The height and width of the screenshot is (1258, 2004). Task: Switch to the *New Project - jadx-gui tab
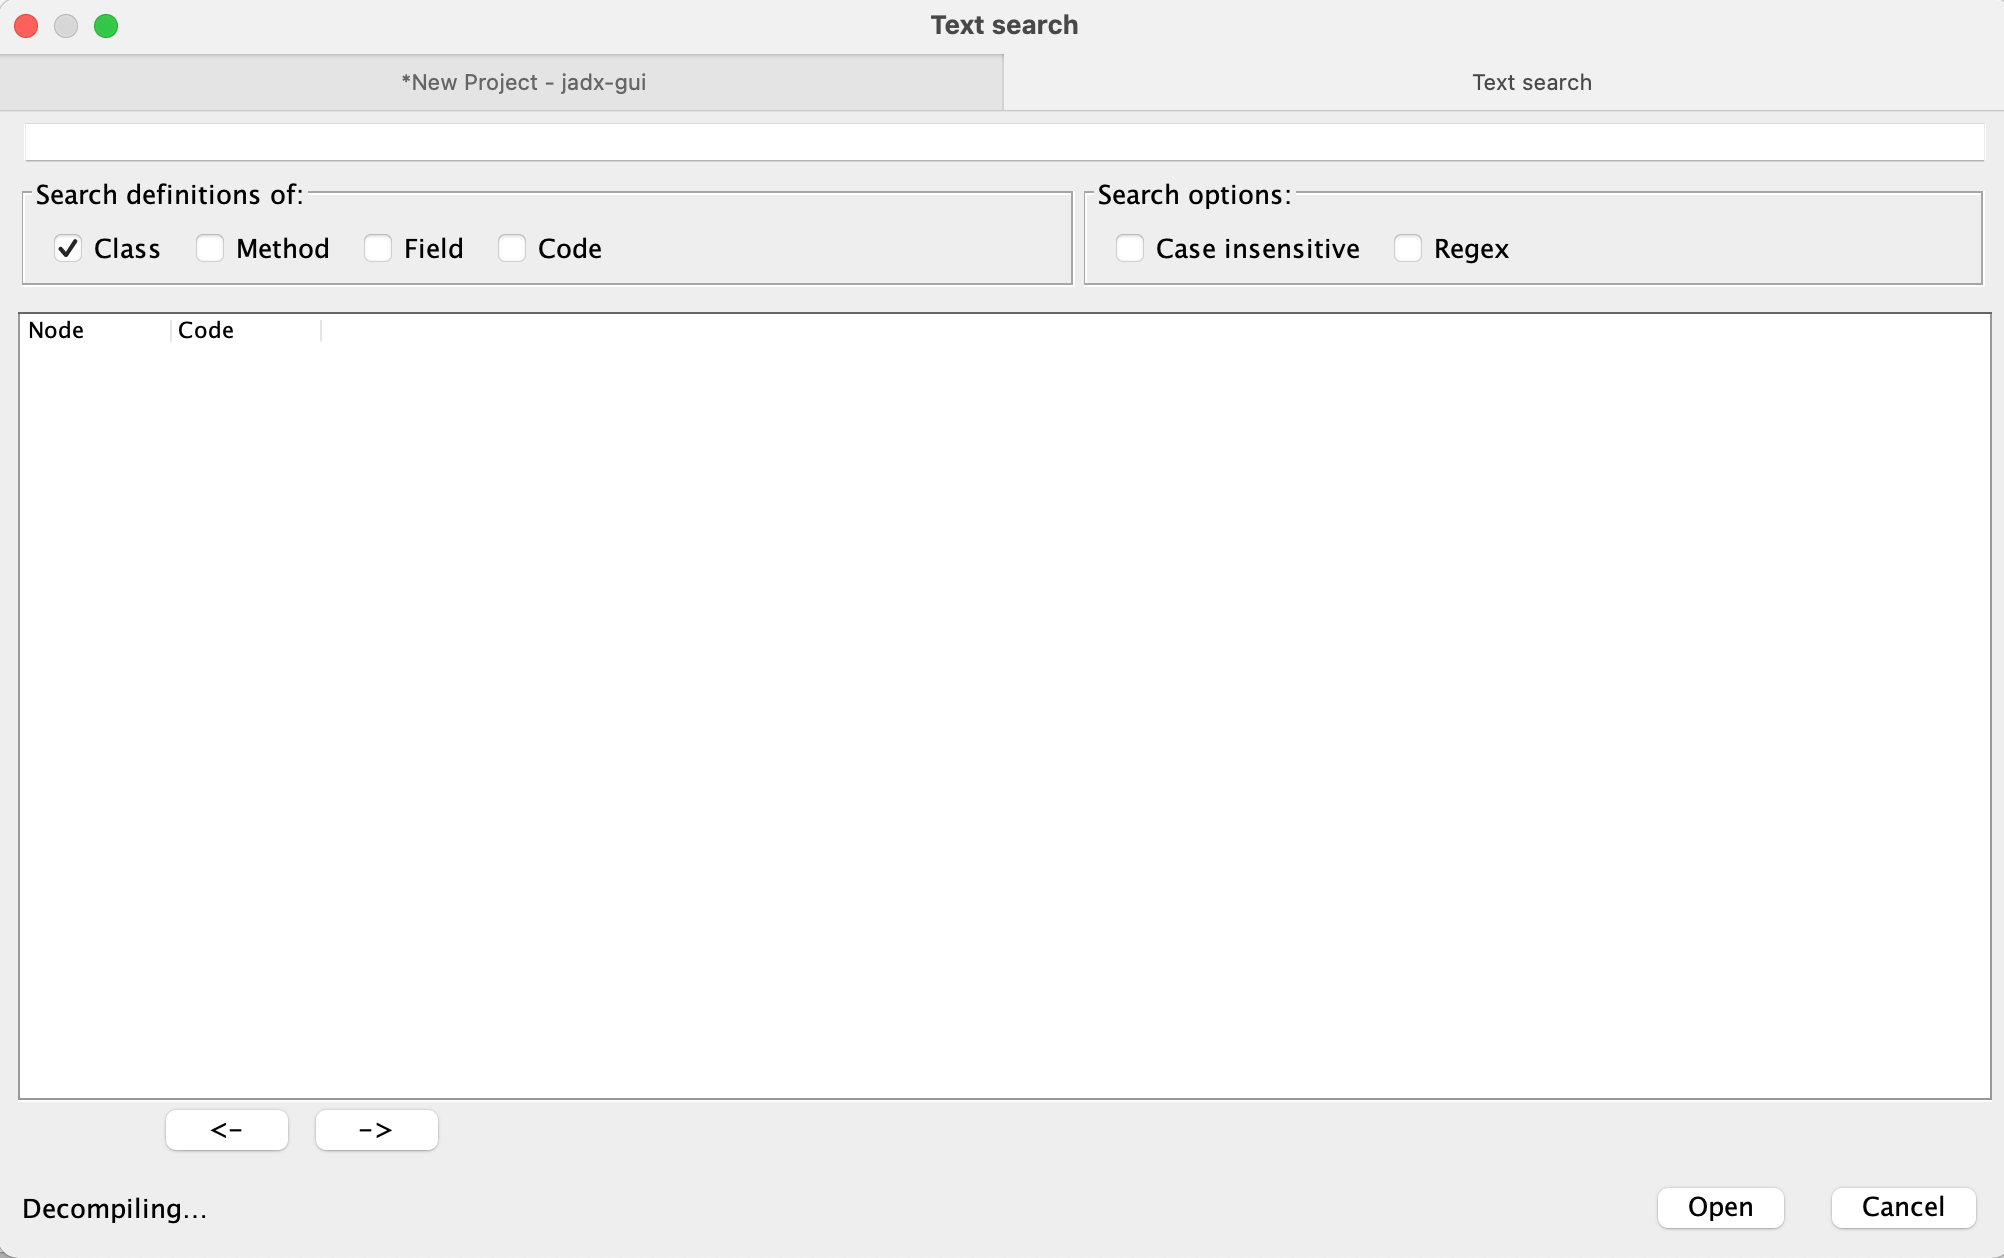point(523,82)
